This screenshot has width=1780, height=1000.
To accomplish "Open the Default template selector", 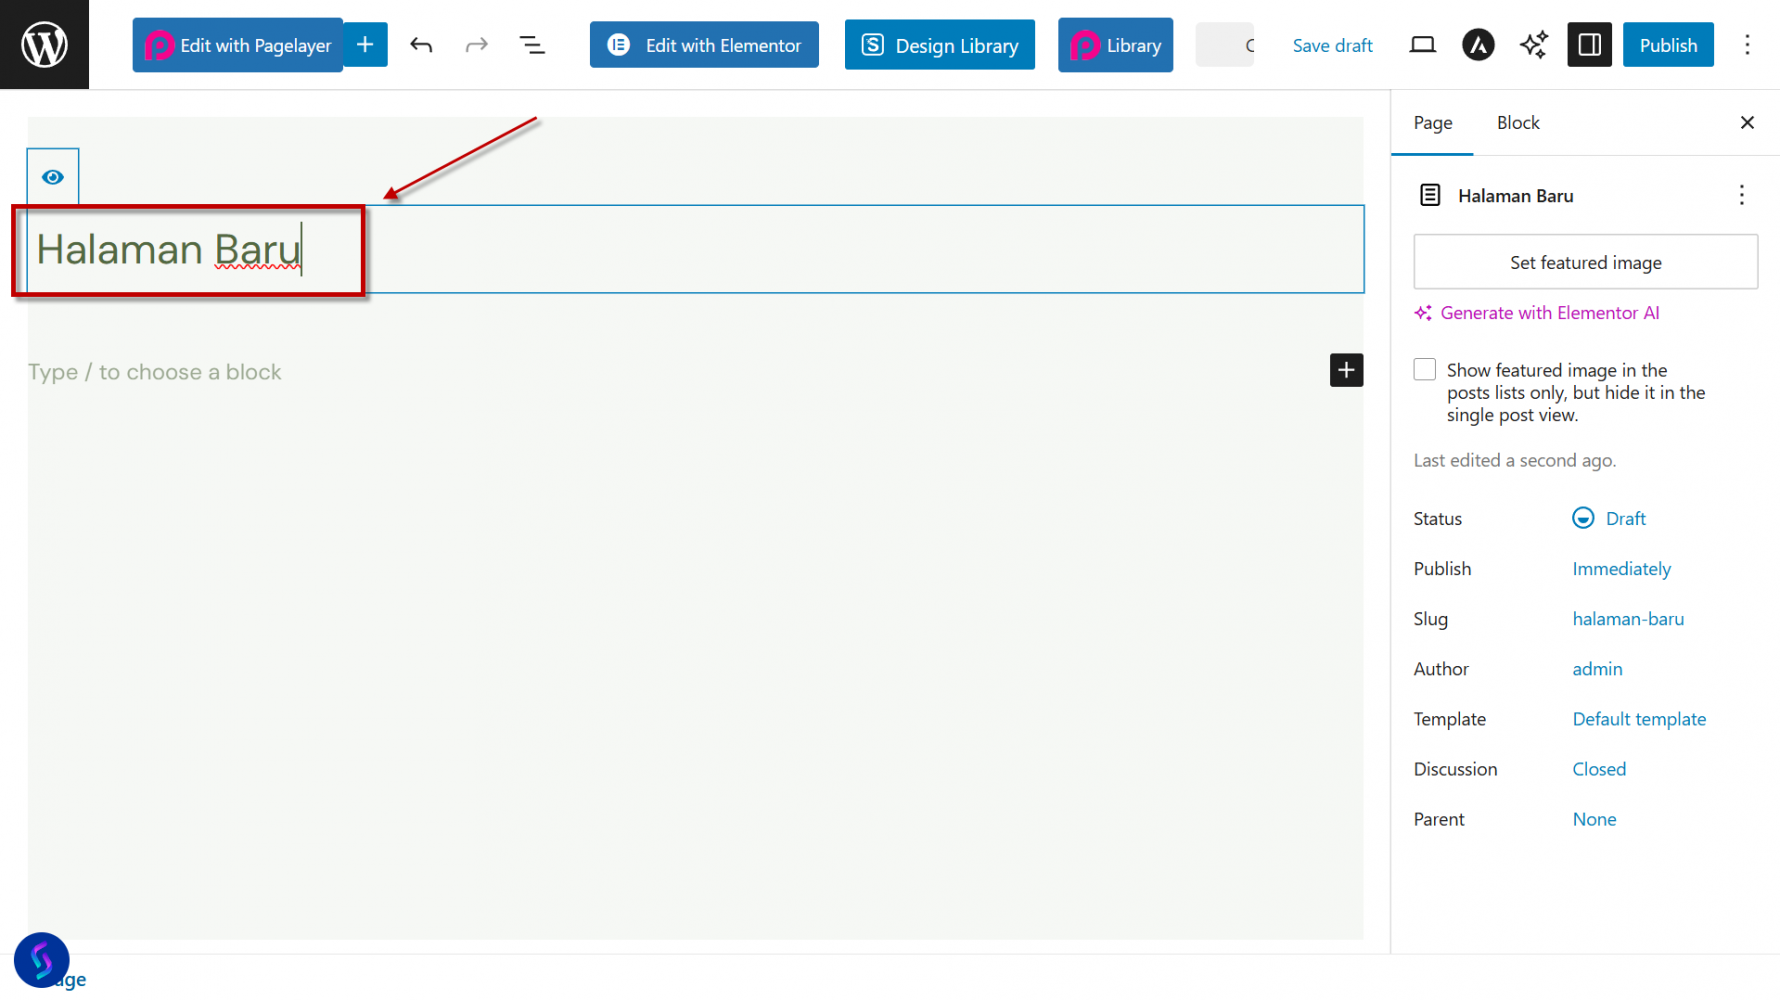I will point(1639,719).
